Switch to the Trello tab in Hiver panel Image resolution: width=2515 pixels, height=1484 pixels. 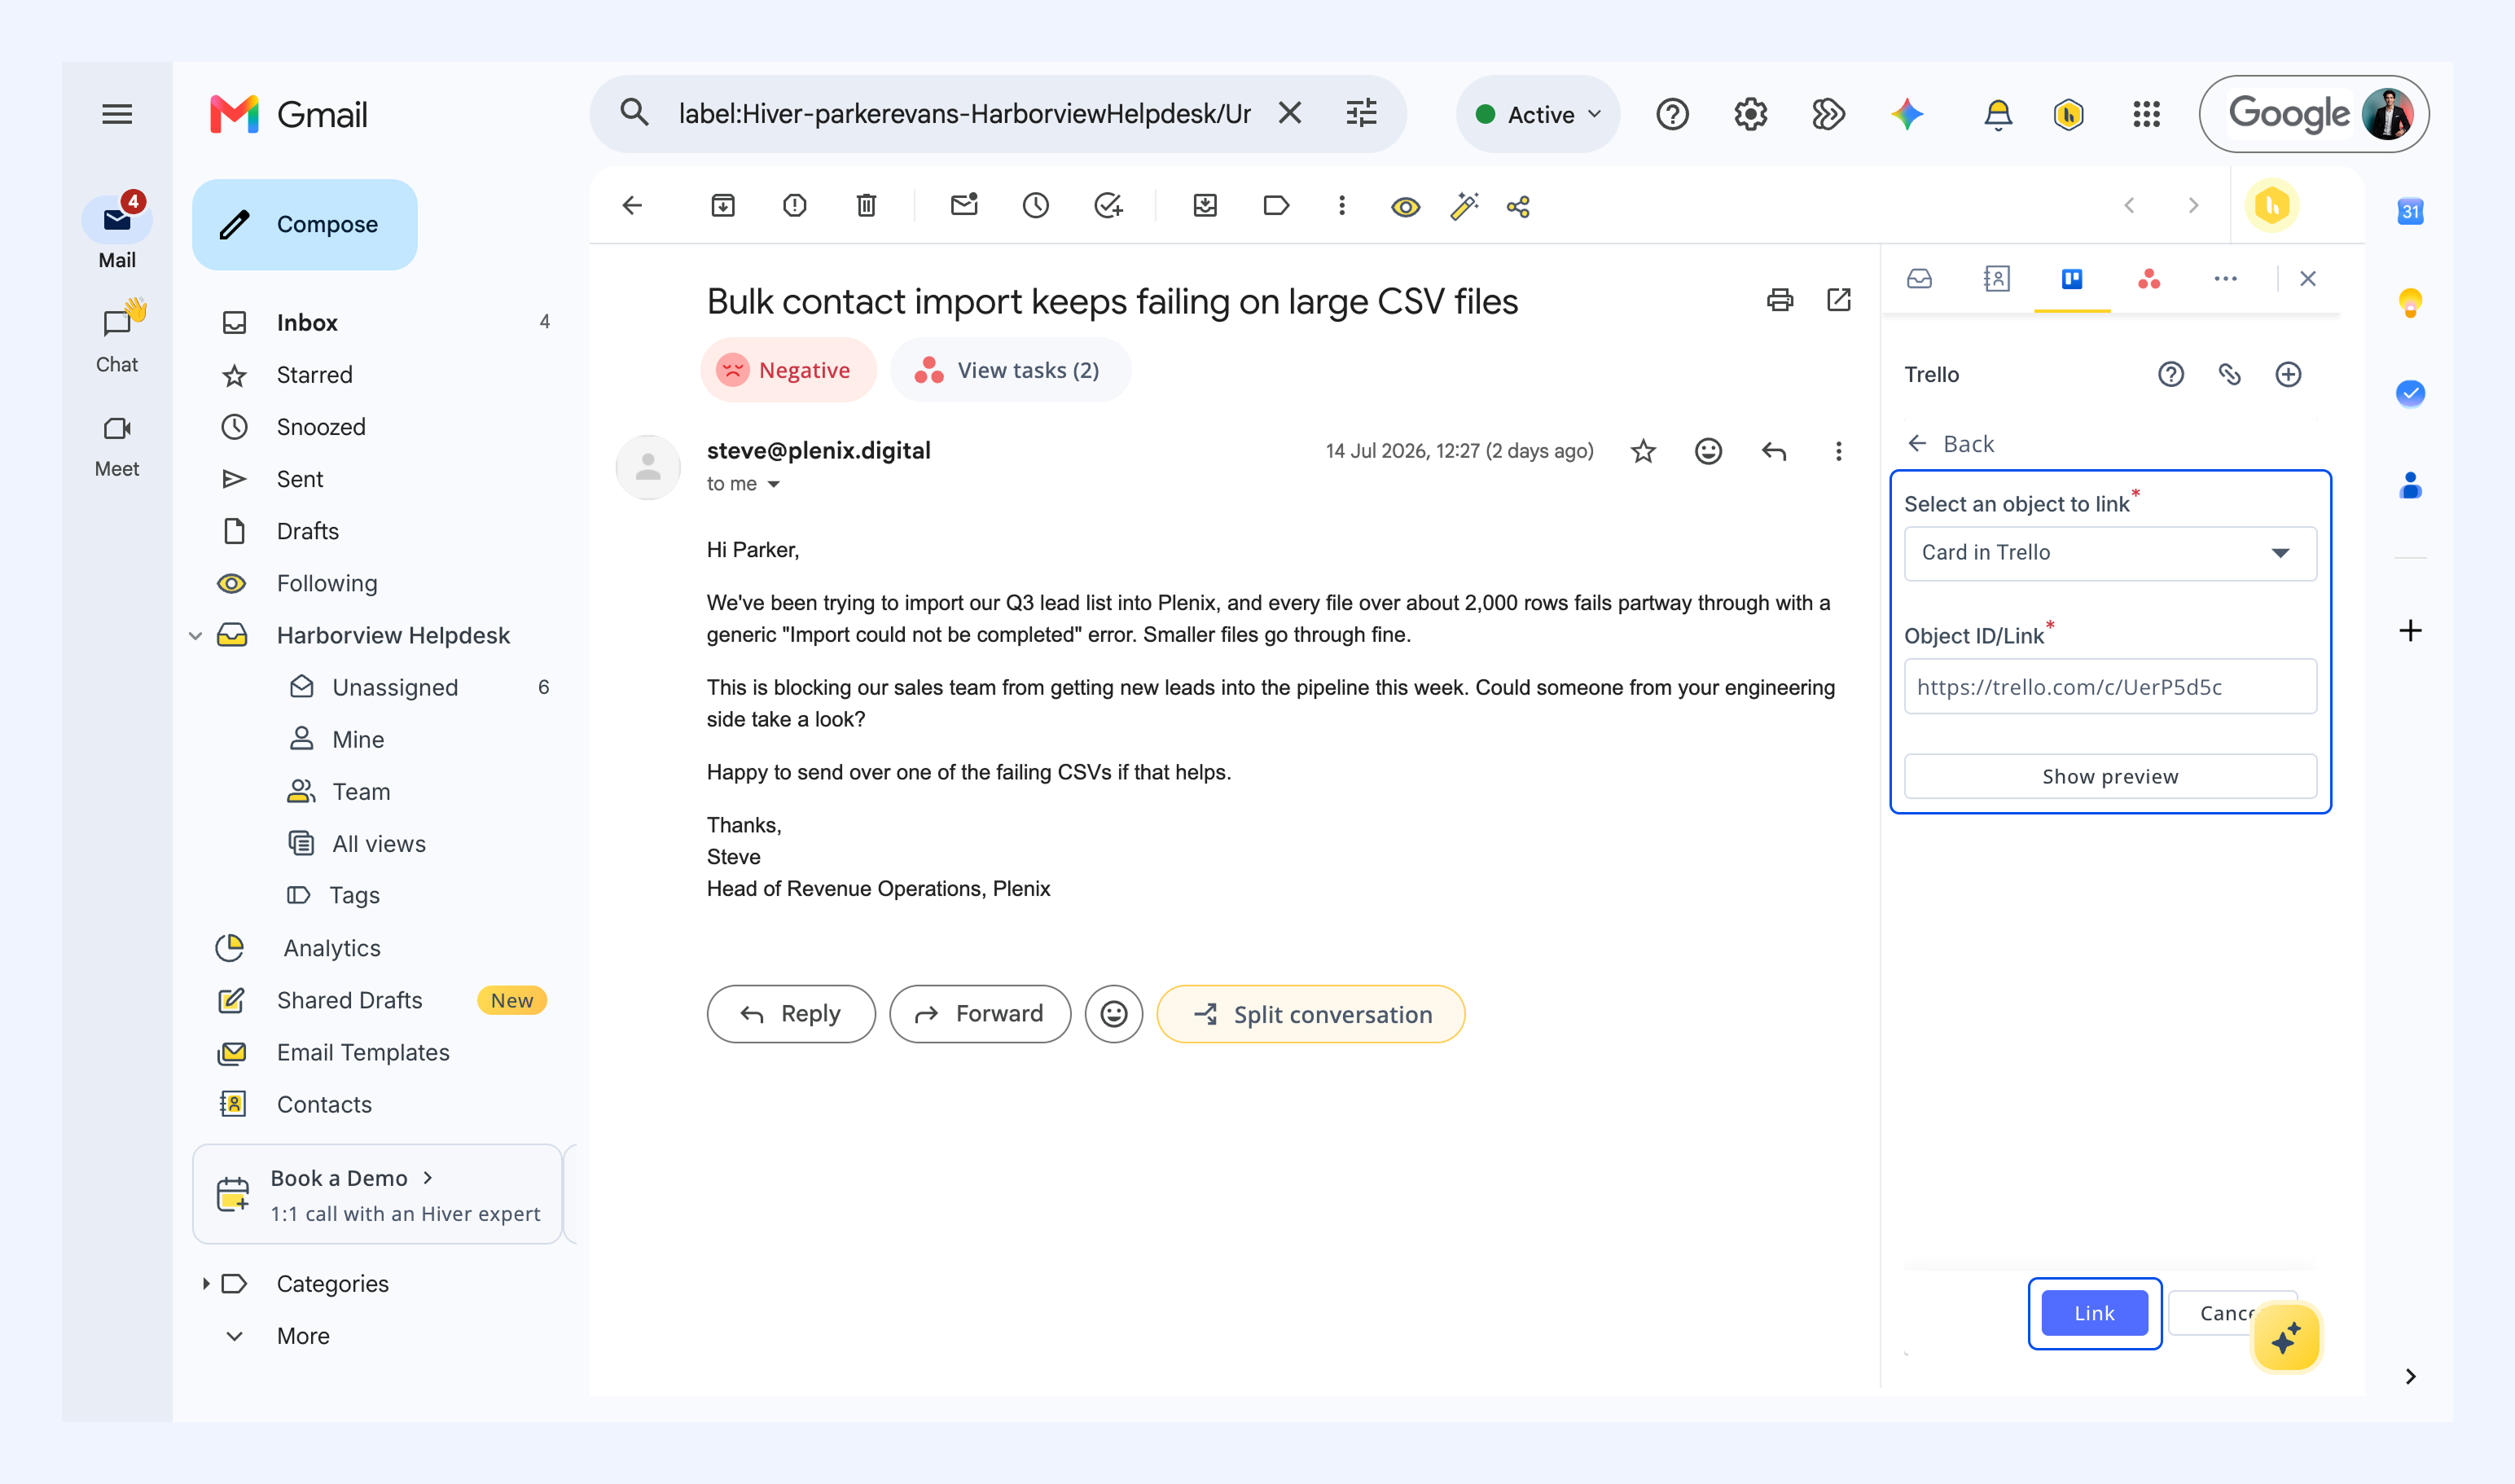pos(2072,279)
